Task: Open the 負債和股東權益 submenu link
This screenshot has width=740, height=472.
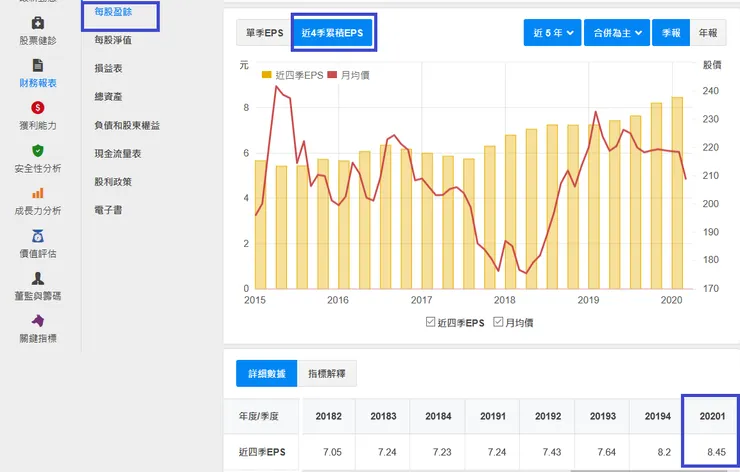Action: (127, 125)
